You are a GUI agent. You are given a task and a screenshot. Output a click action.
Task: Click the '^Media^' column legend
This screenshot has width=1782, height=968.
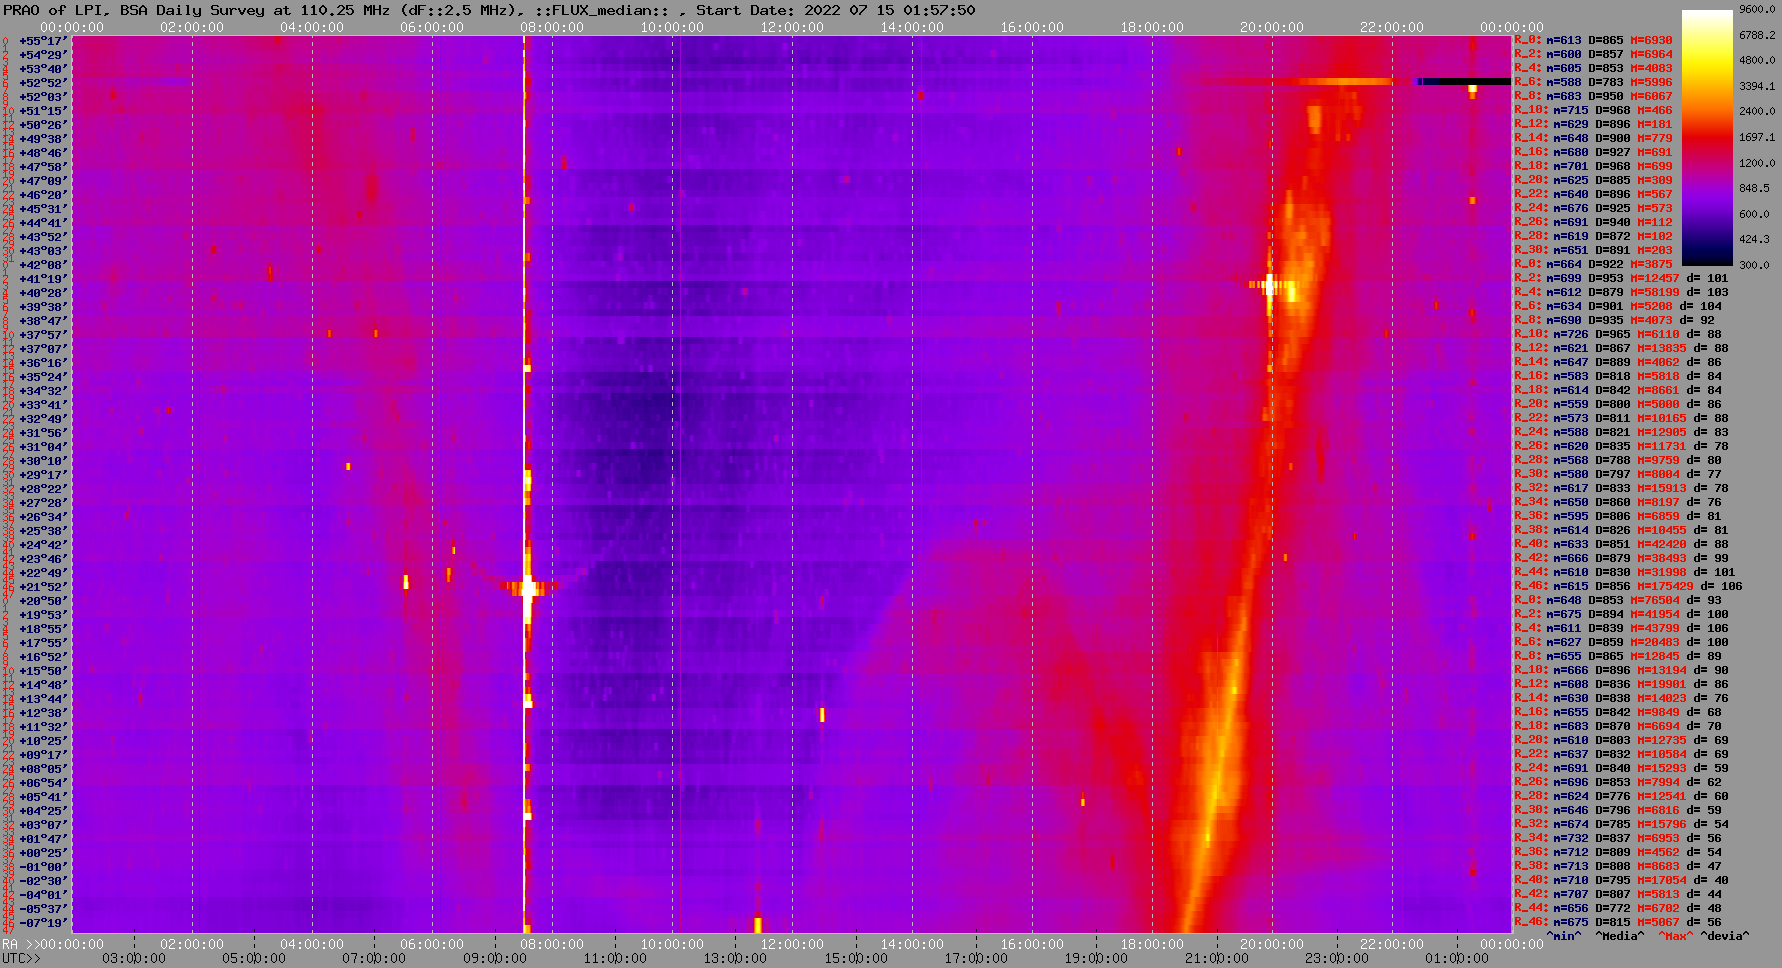point(1620,936)
